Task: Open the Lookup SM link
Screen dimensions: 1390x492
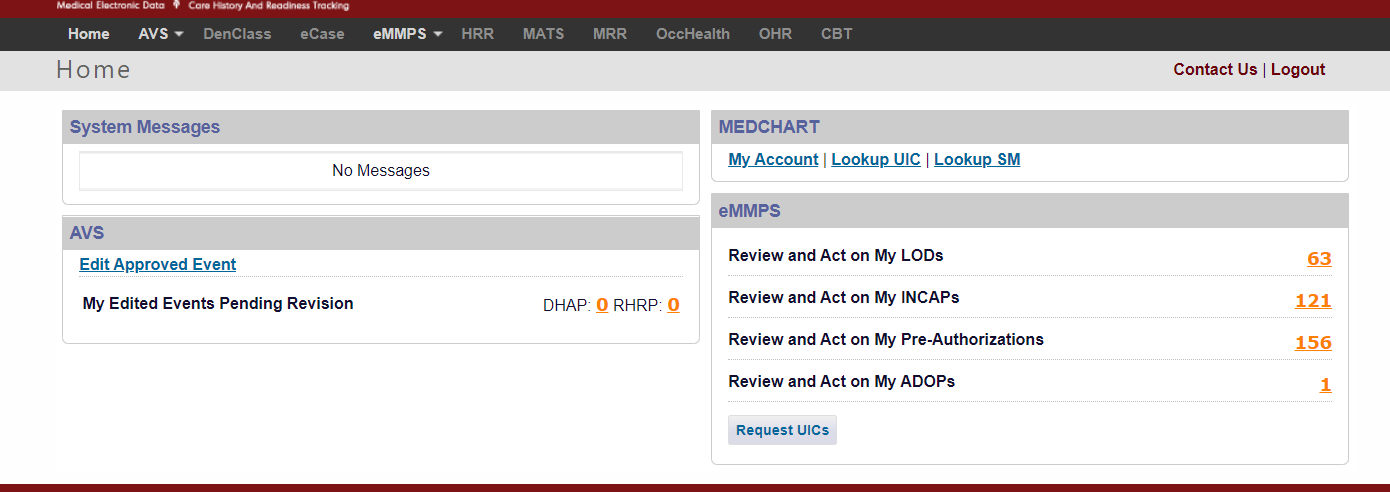Action: pos(977,160)
